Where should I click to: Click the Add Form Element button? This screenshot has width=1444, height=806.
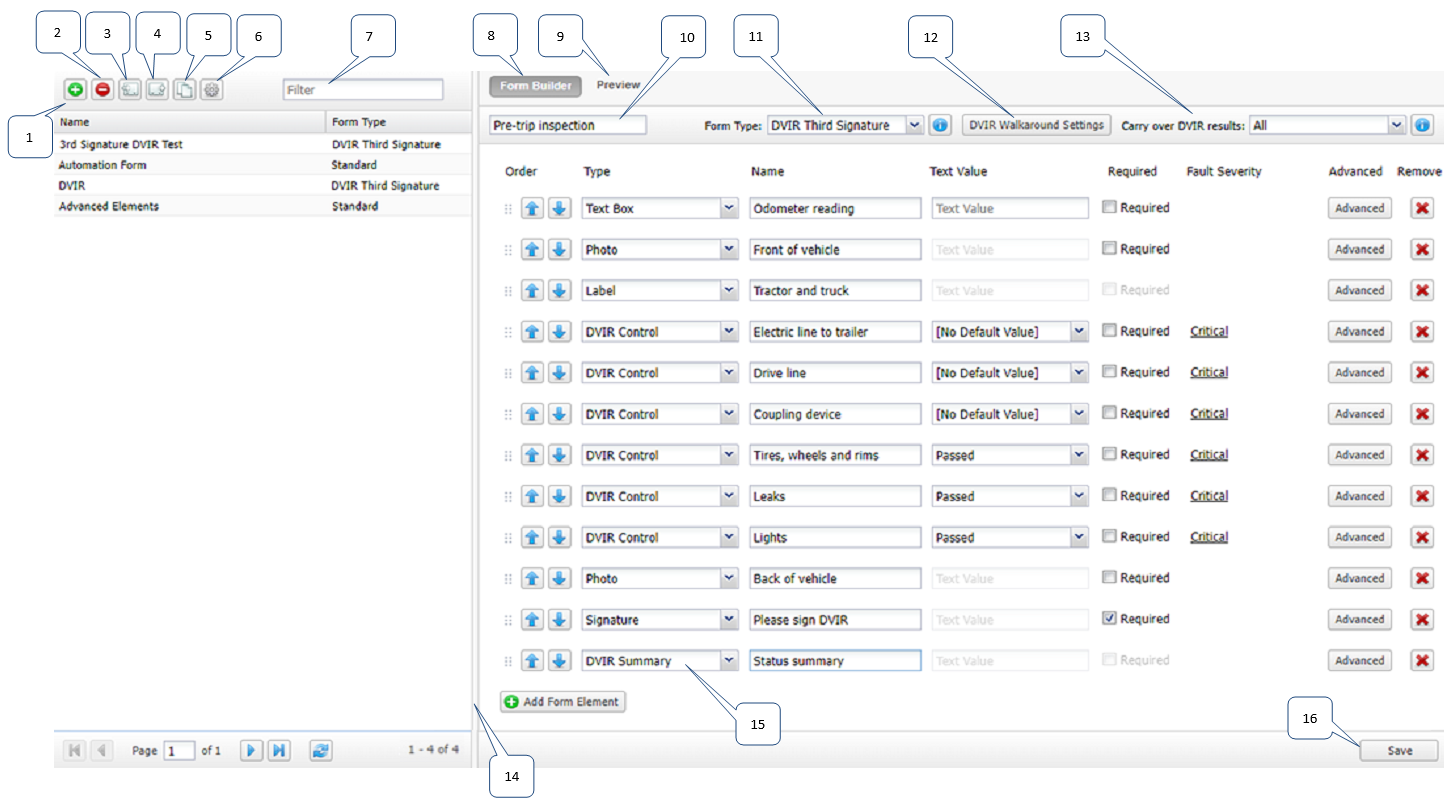pyautogui.click(x=563, y=701)
